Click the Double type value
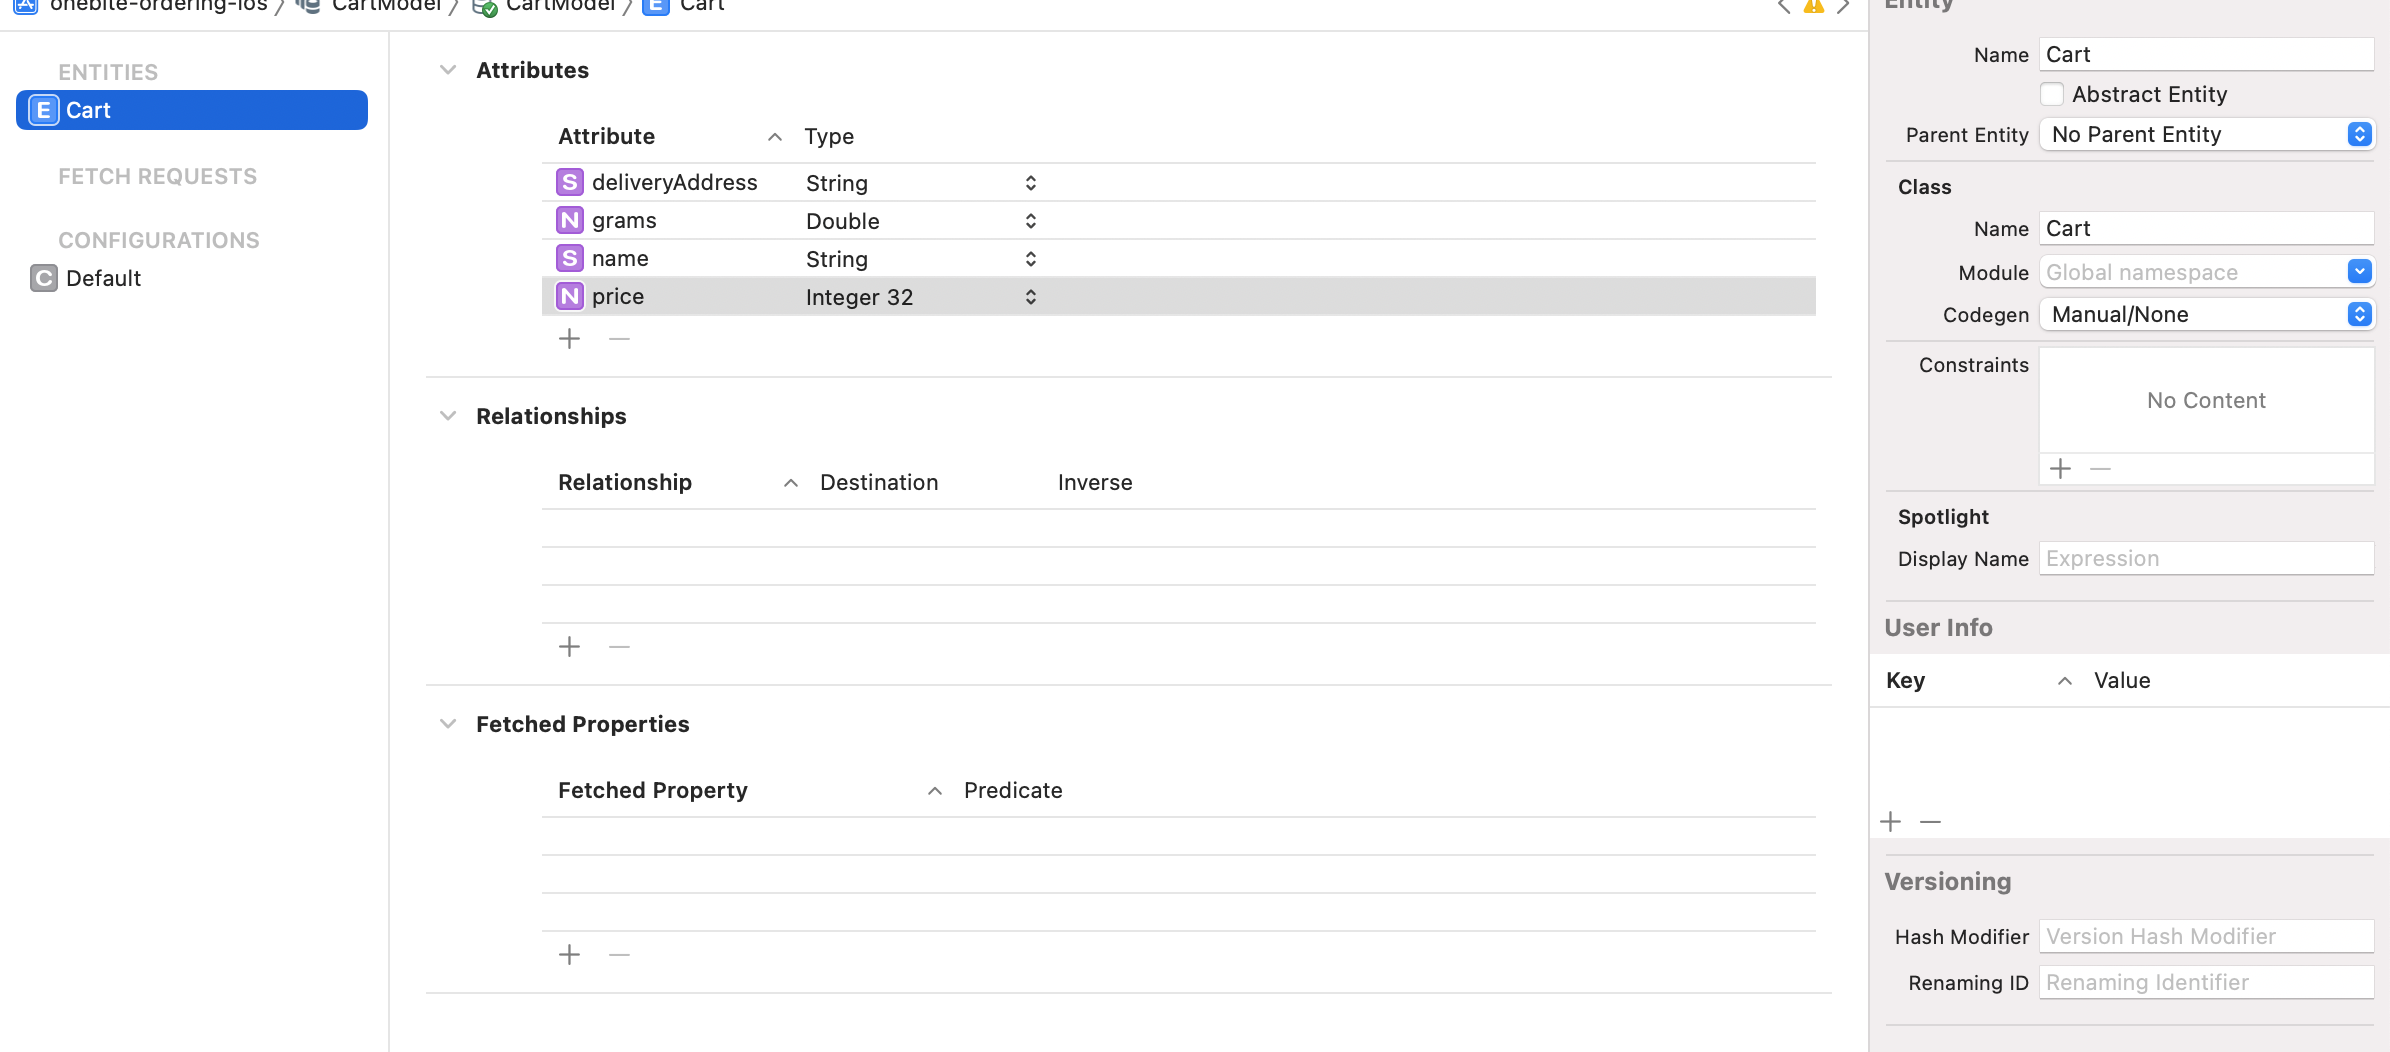 coord(843,221)
